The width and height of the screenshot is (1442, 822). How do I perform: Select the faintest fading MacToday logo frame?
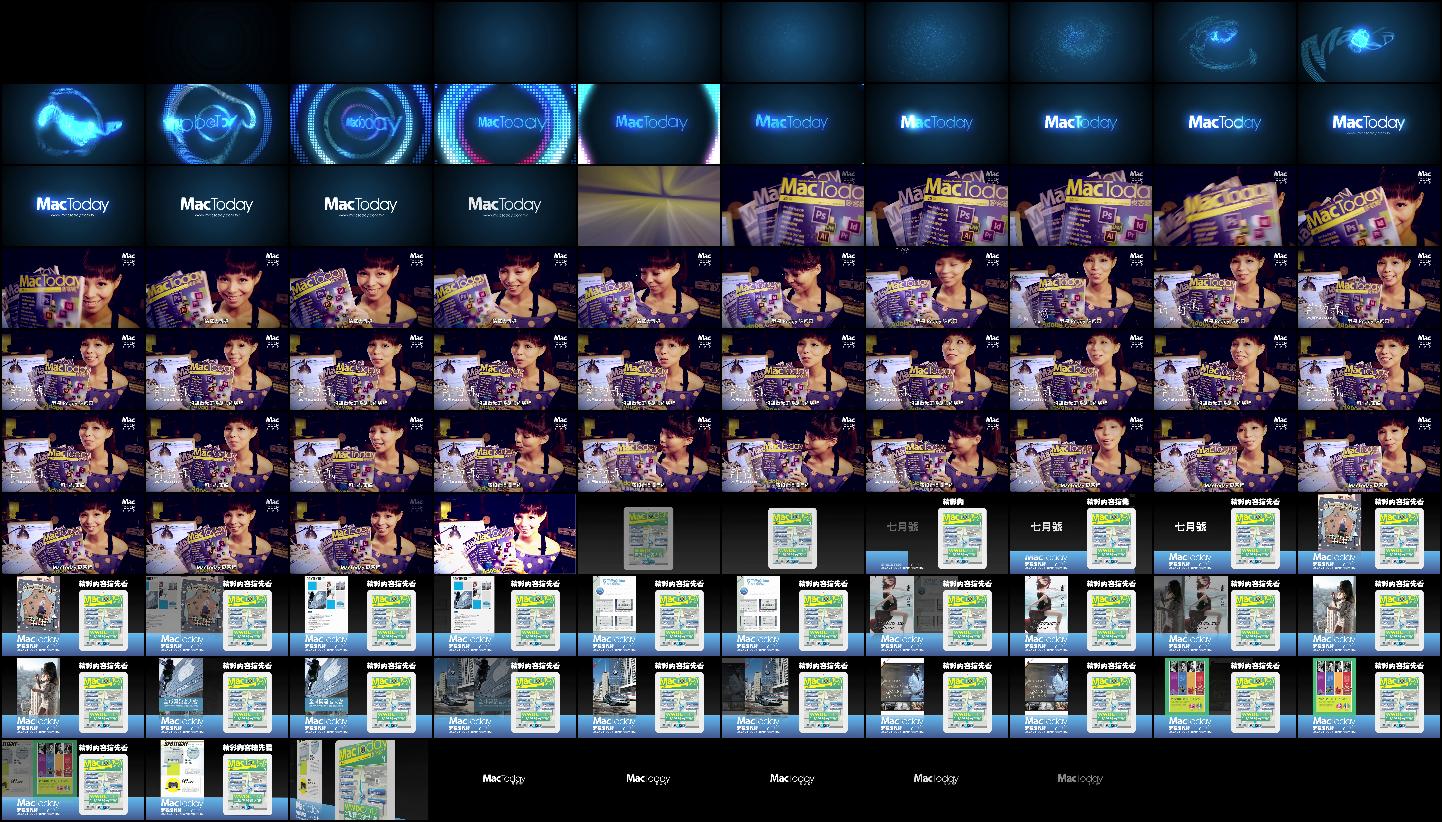coord(1081,779)
